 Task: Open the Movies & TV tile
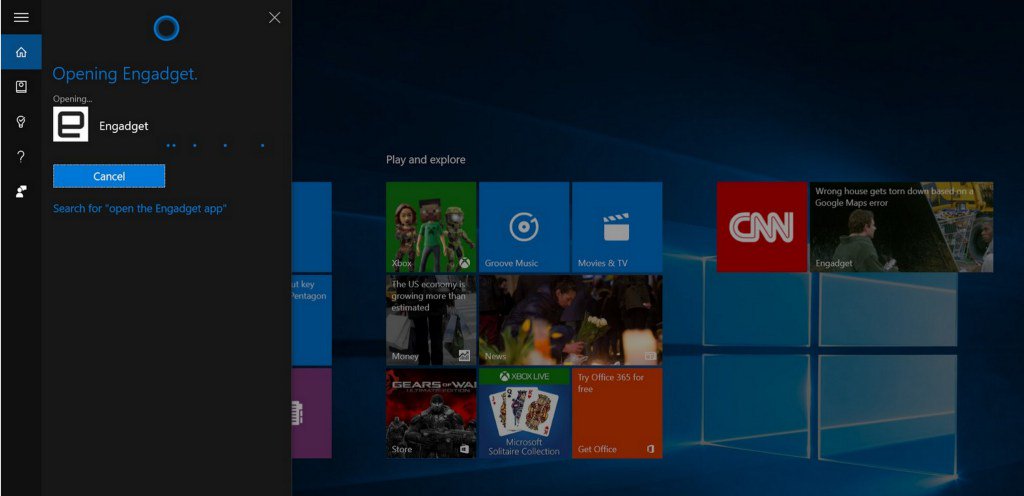coord(617,226)
